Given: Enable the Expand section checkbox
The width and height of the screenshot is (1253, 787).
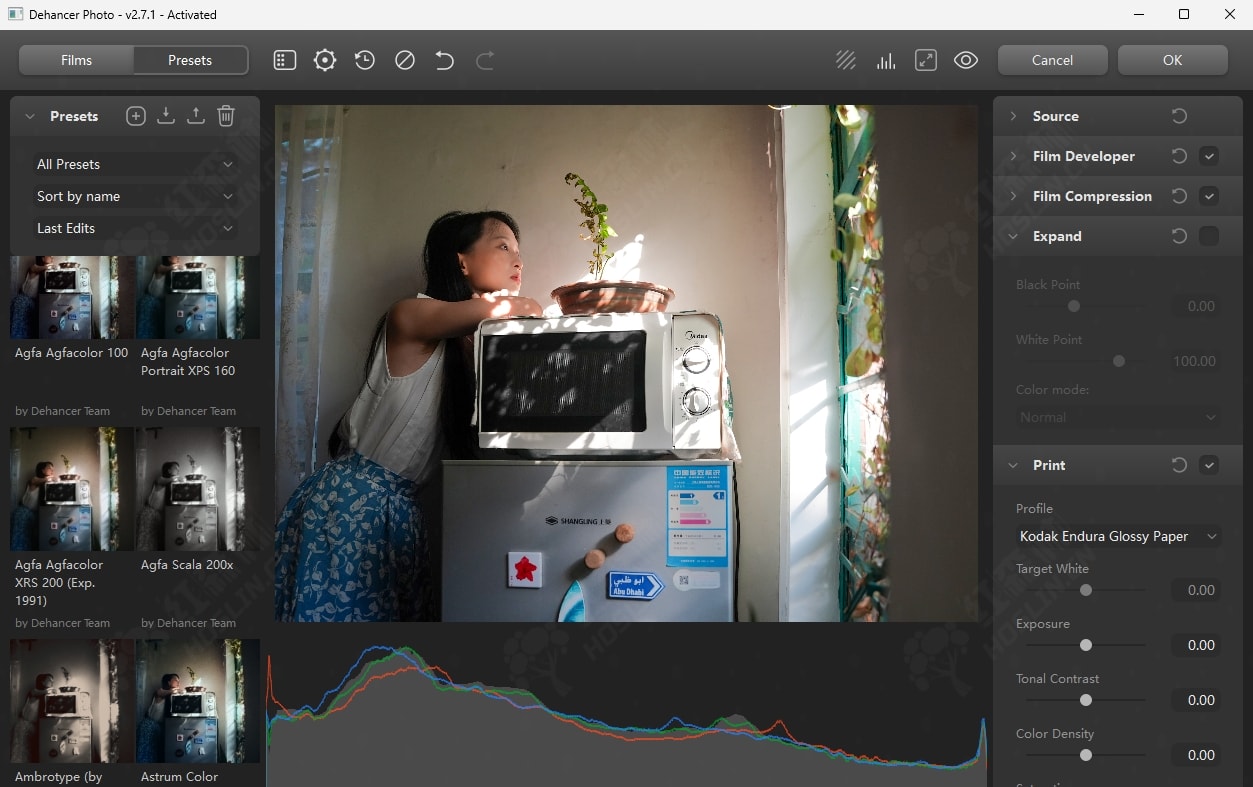Looking at the screenshot, I should 1209,236.
